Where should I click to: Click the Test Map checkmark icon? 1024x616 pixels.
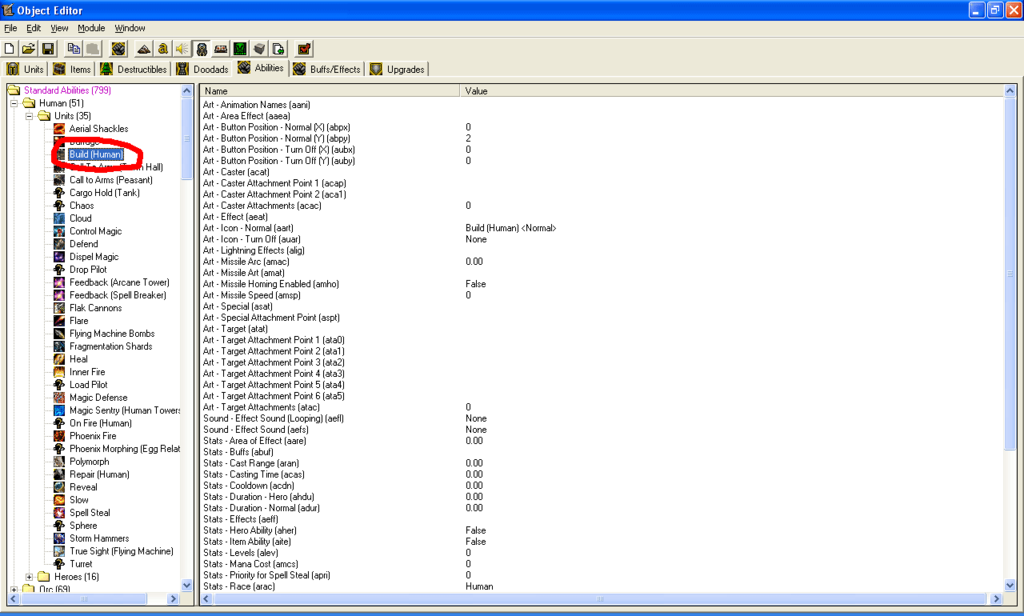(x=304, y=49)
